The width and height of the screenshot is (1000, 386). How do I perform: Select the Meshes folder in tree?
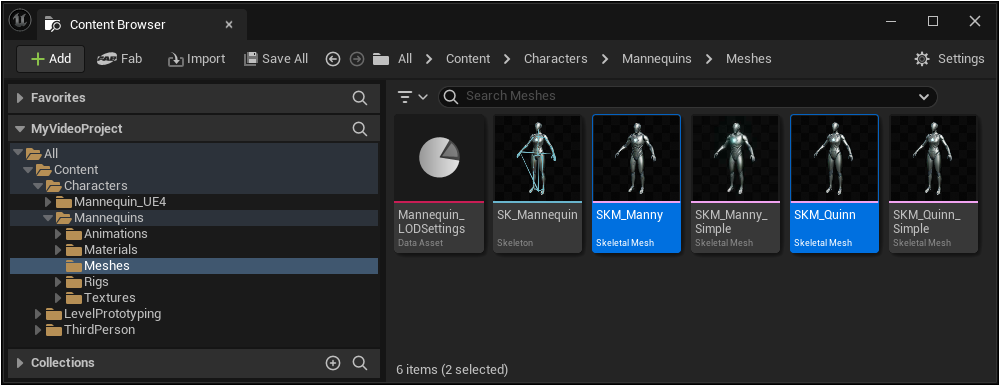[194, 266]
